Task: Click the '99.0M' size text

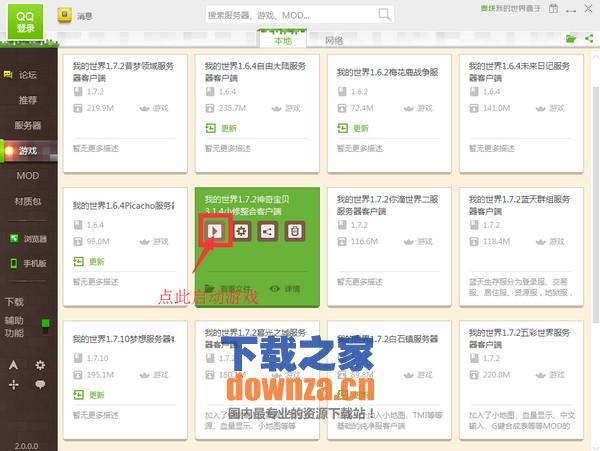Action: pyautogui.click(x=98, y=241)
